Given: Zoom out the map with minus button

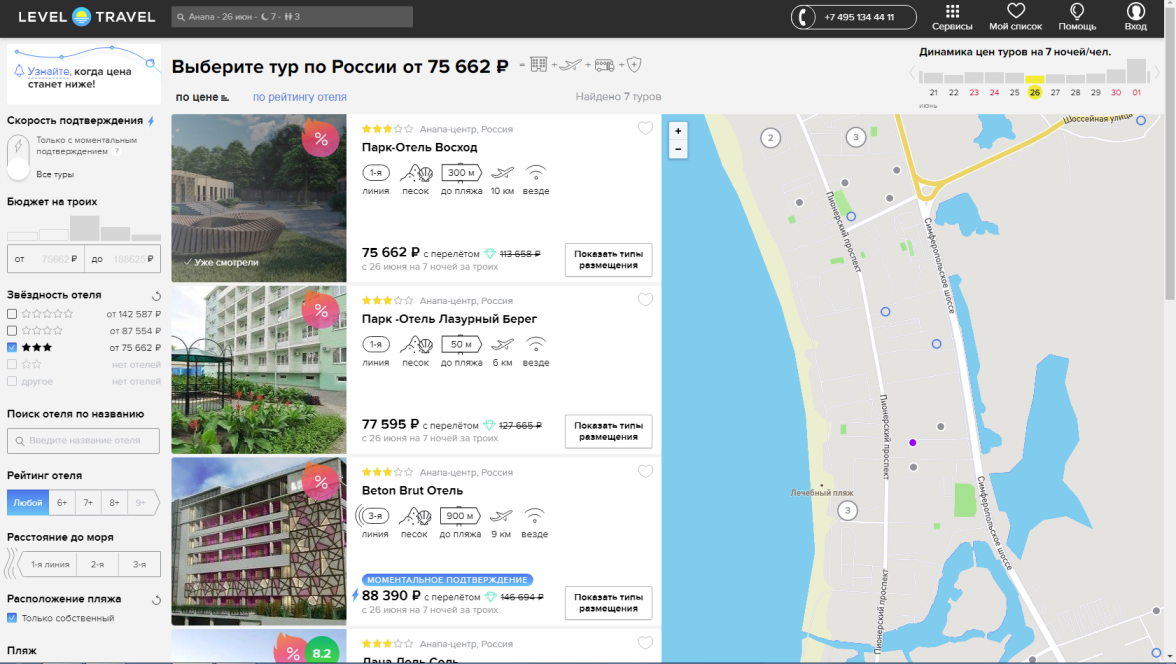Looking at the screenshot, I should (x=678, y=149).
